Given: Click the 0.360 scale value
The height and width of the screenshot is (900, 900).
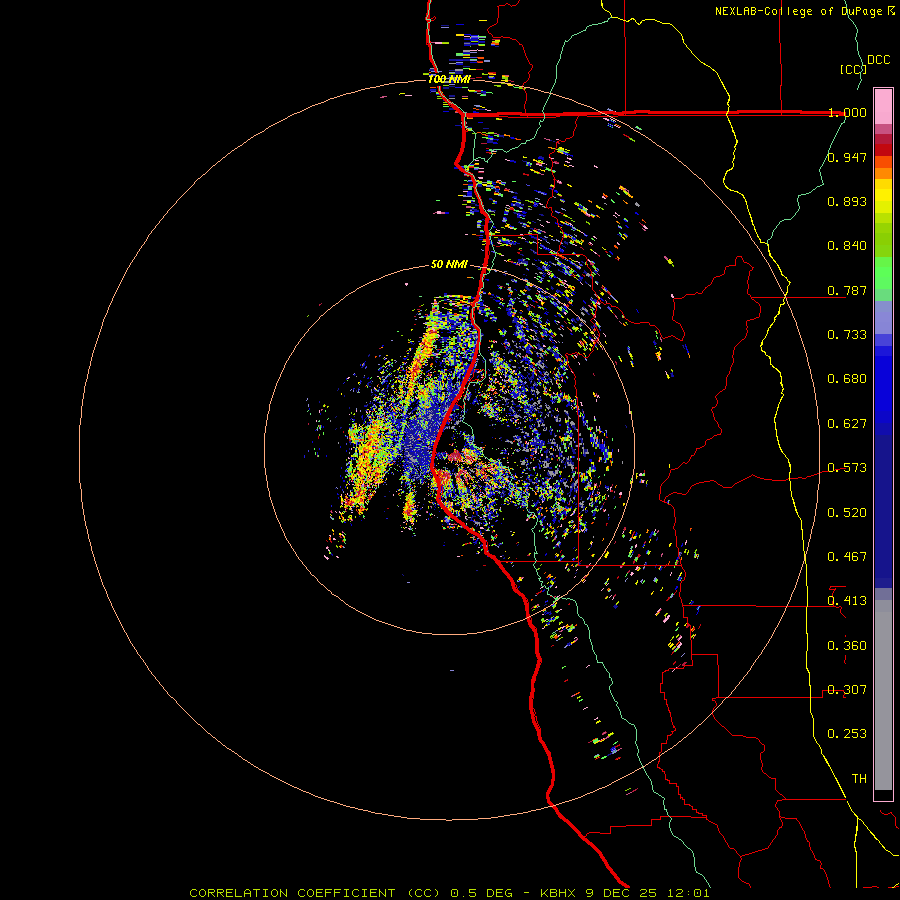Looking at the screenshot, I should coord(847,646).
